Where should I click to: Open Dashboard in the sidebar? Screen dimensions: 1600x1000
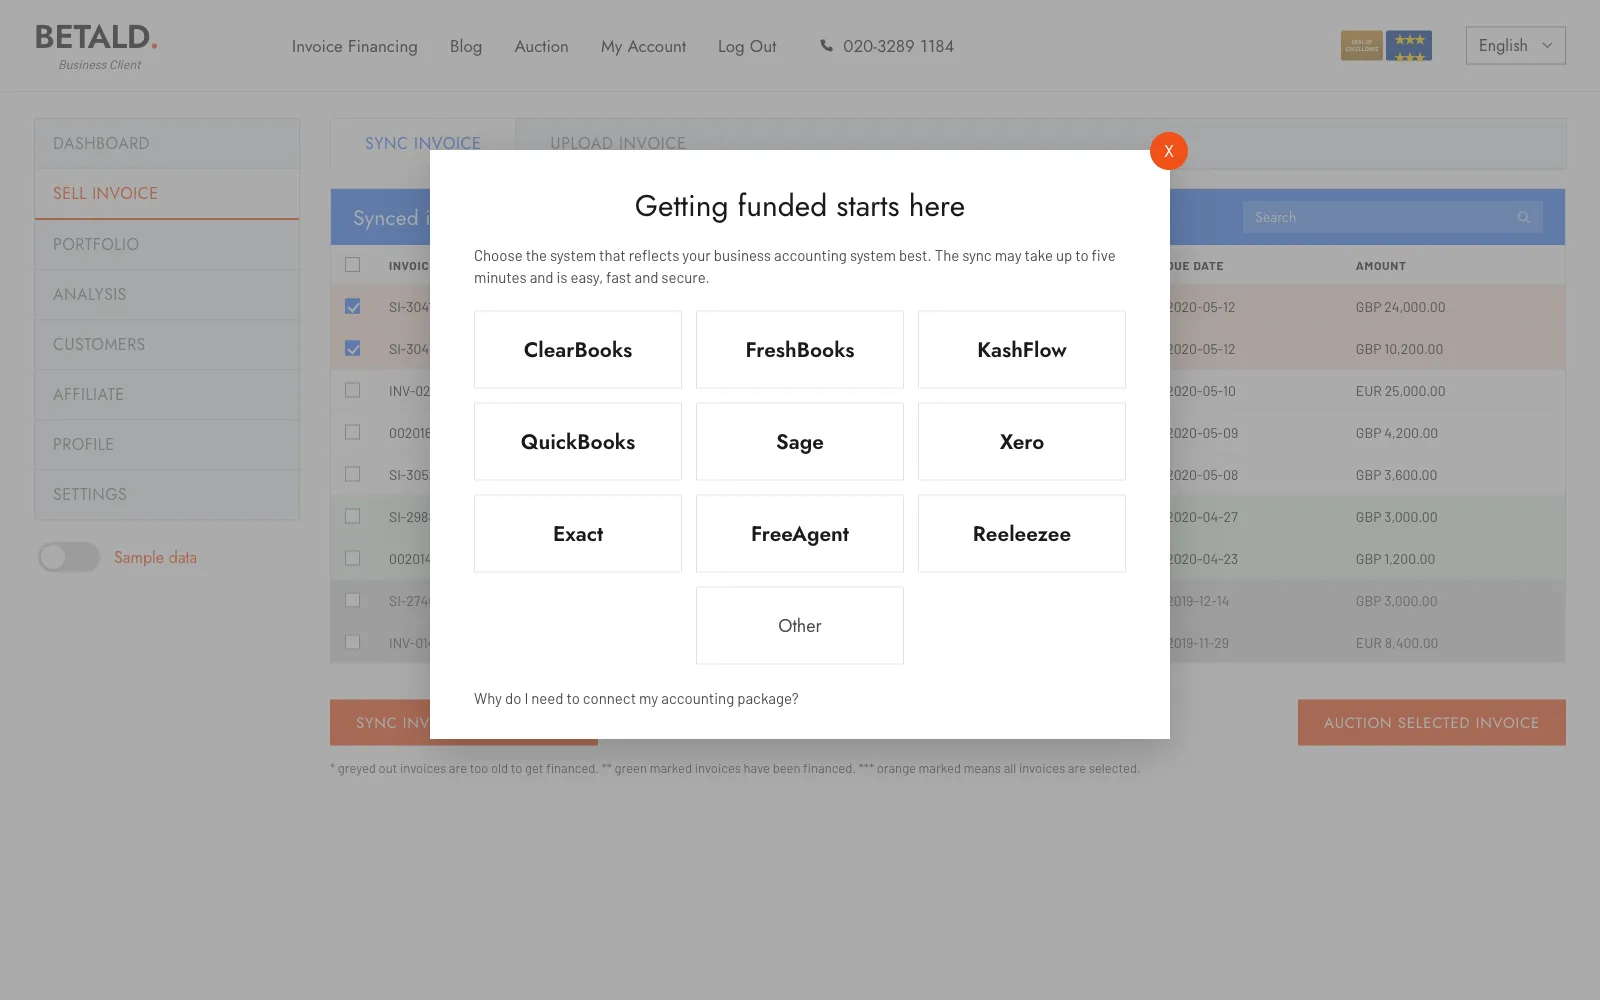coord(167,143)
